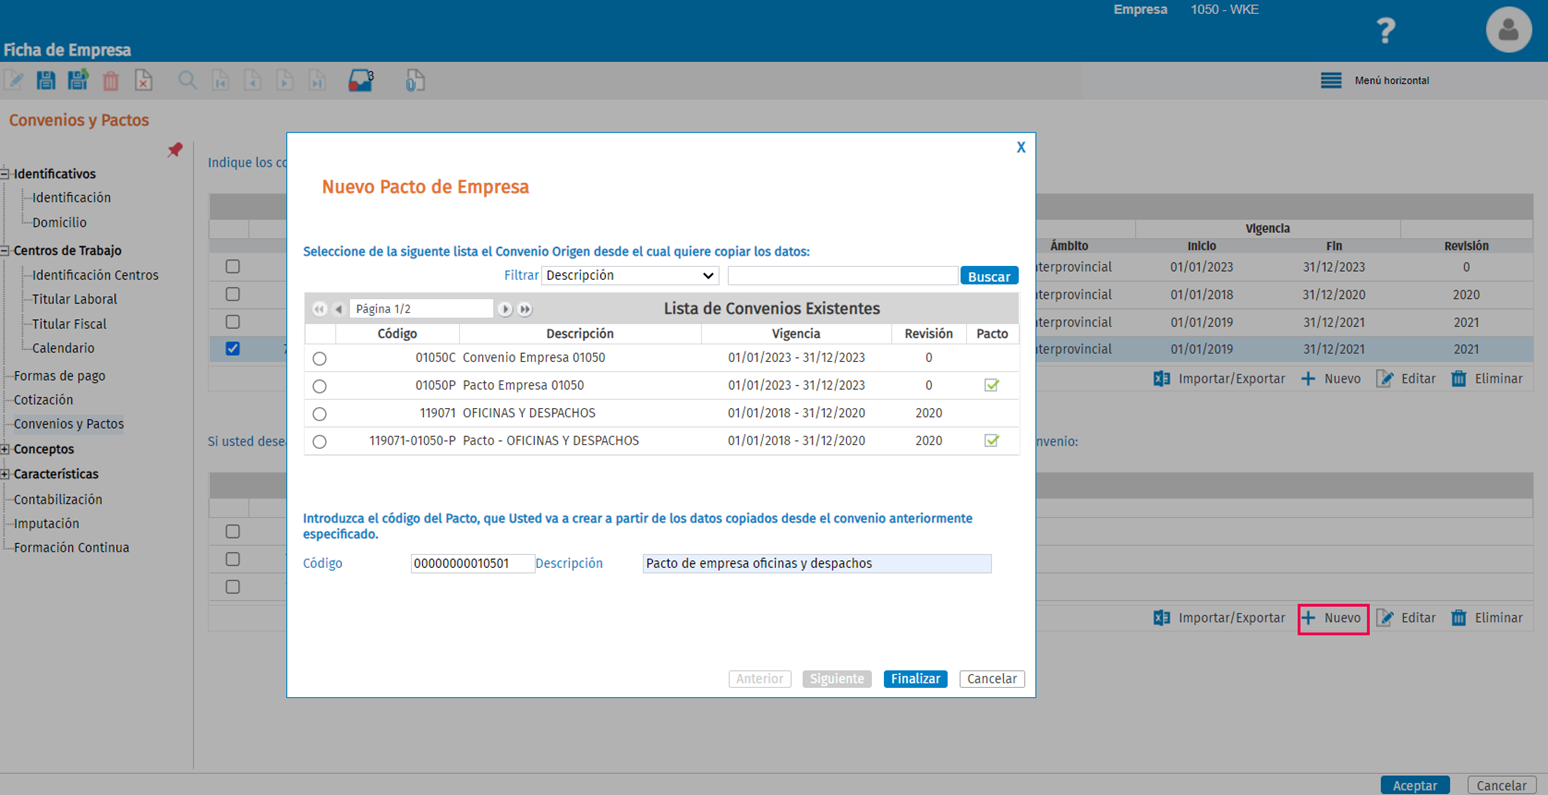Image resolution: width=1548 pixels, height=795 pixels.
Task: Tick the checkbox for row ending 31/12/2020
Action: (x=233, y=294)
